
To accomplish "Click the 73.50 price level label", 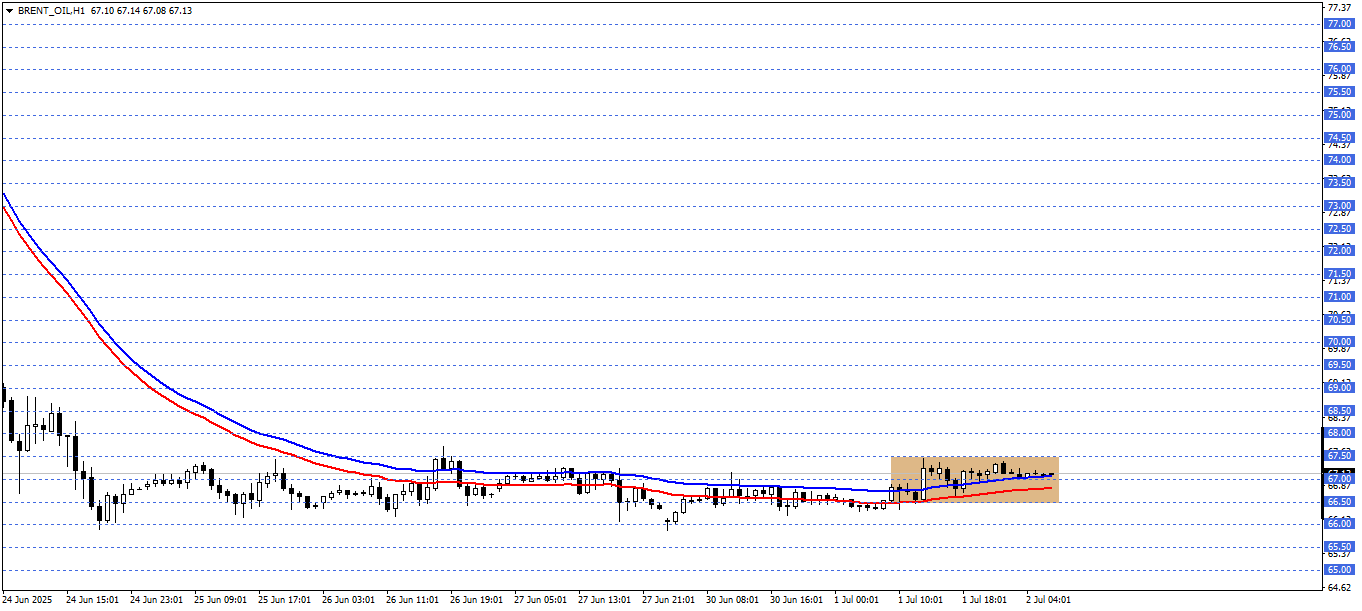I will tap(1339, 183).
